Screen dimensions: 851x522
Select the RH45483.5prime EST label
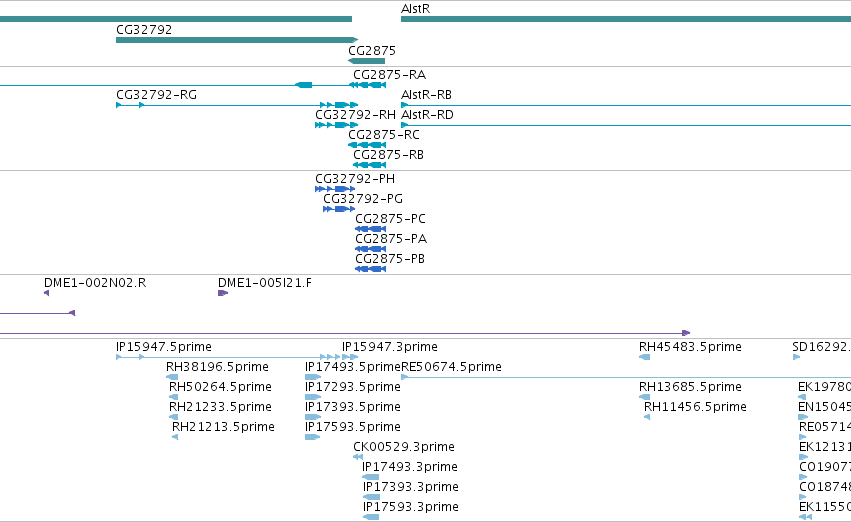[x=690, y=347]
